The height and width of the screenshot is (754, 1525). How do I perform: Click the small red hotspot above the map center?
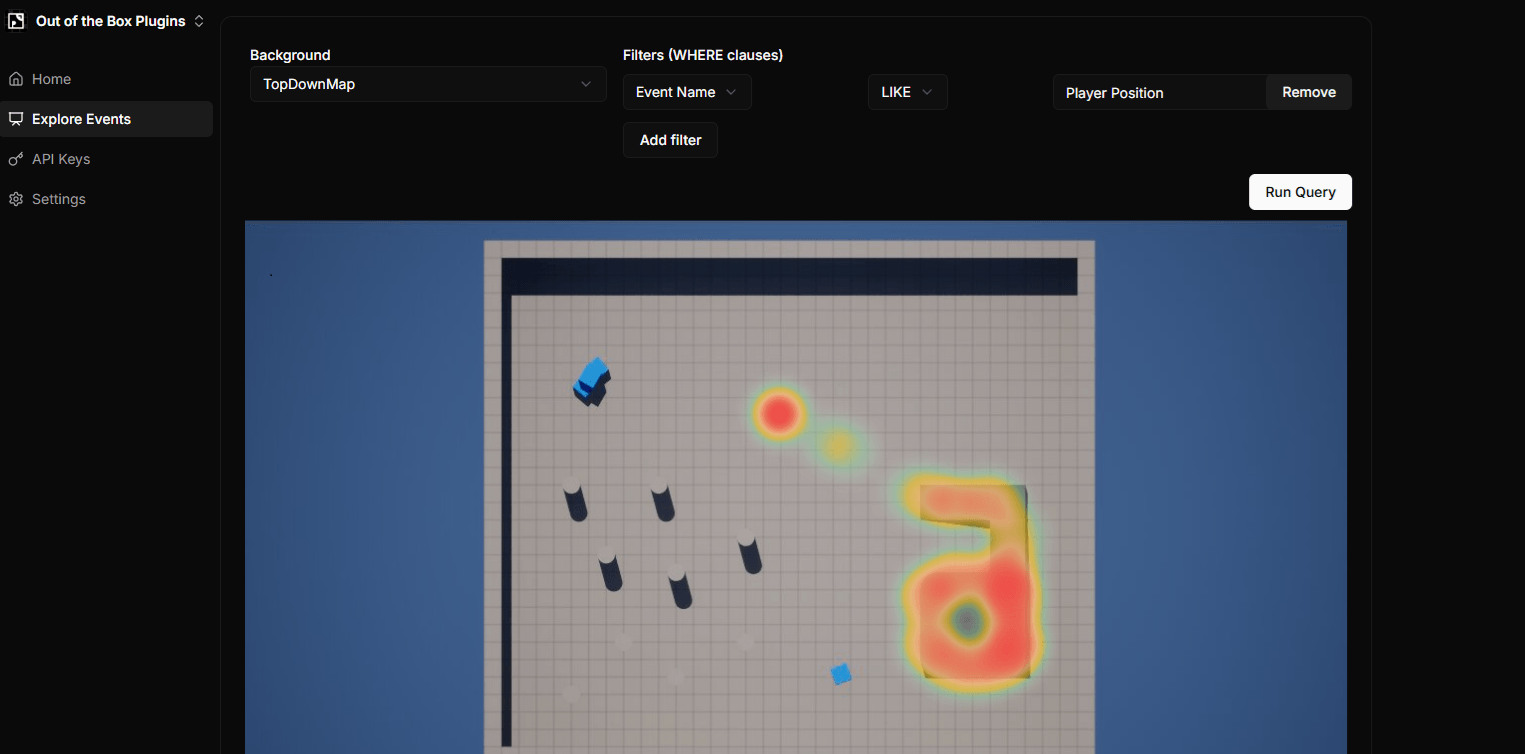pyautogui.click(x=779, y=412)
